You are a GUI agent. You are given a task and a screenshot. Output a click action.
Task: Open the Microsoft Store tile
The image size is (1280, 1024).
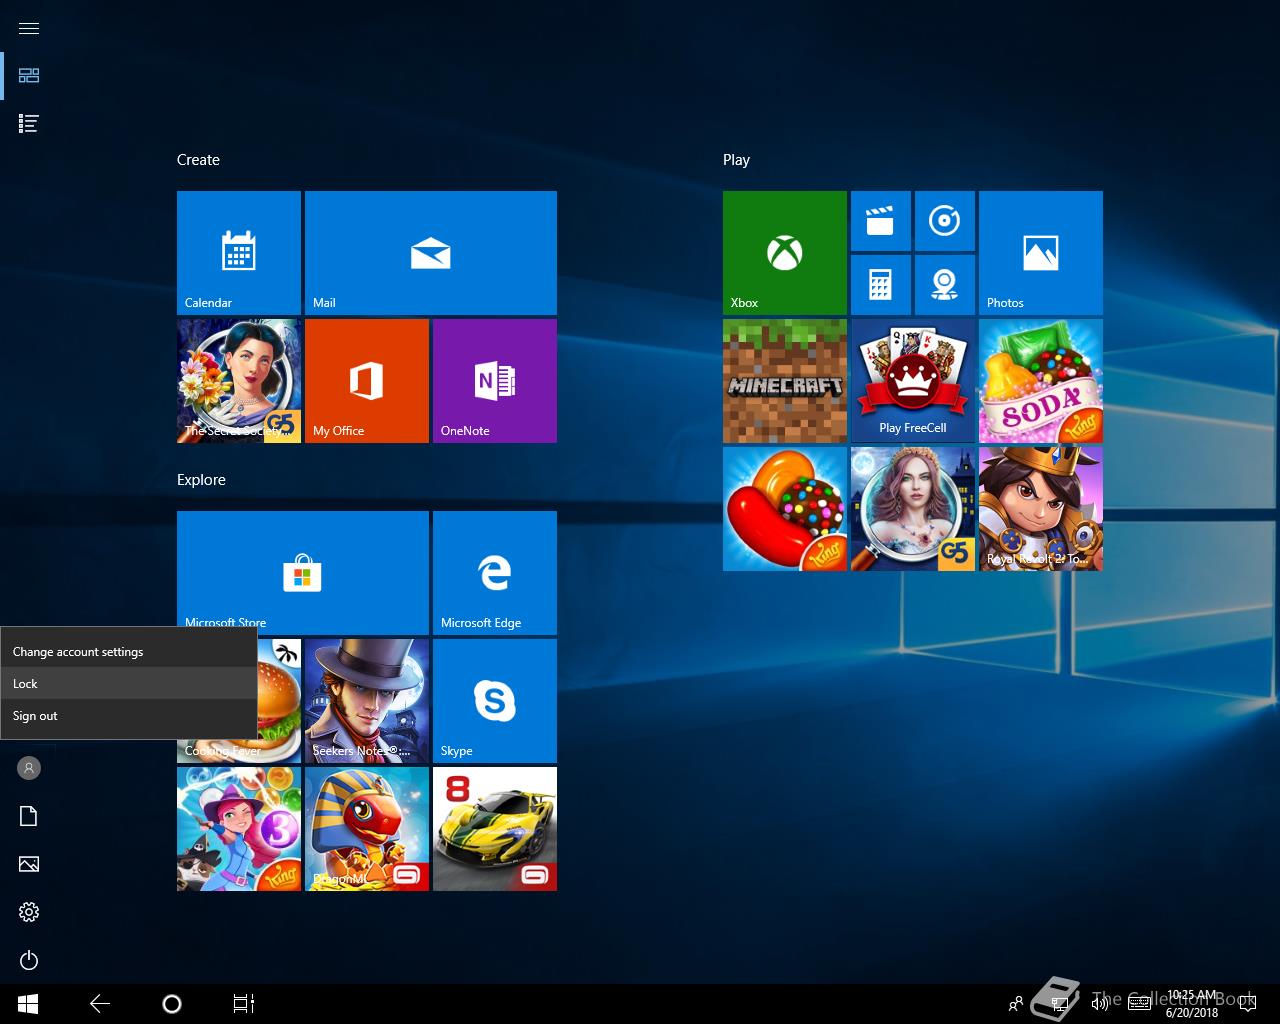point(303,573)
